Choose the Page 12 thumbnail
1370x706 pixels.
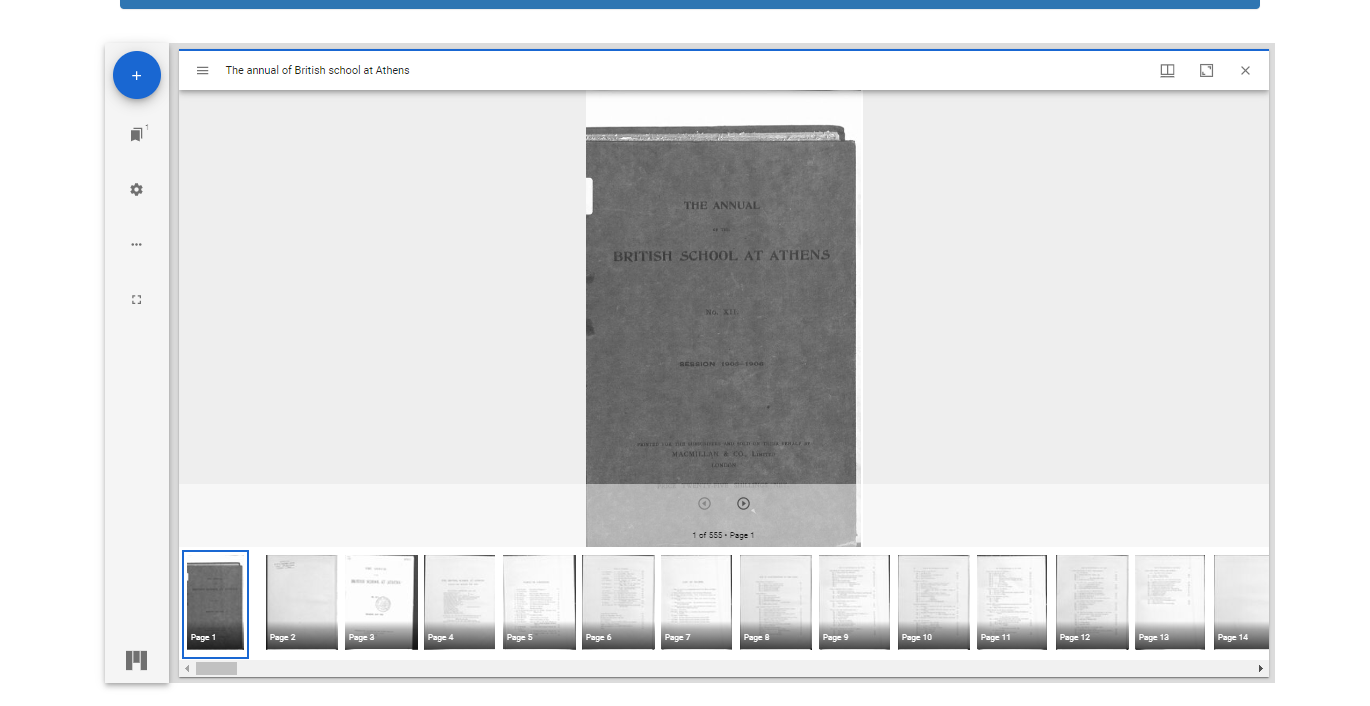point(1092,603)
